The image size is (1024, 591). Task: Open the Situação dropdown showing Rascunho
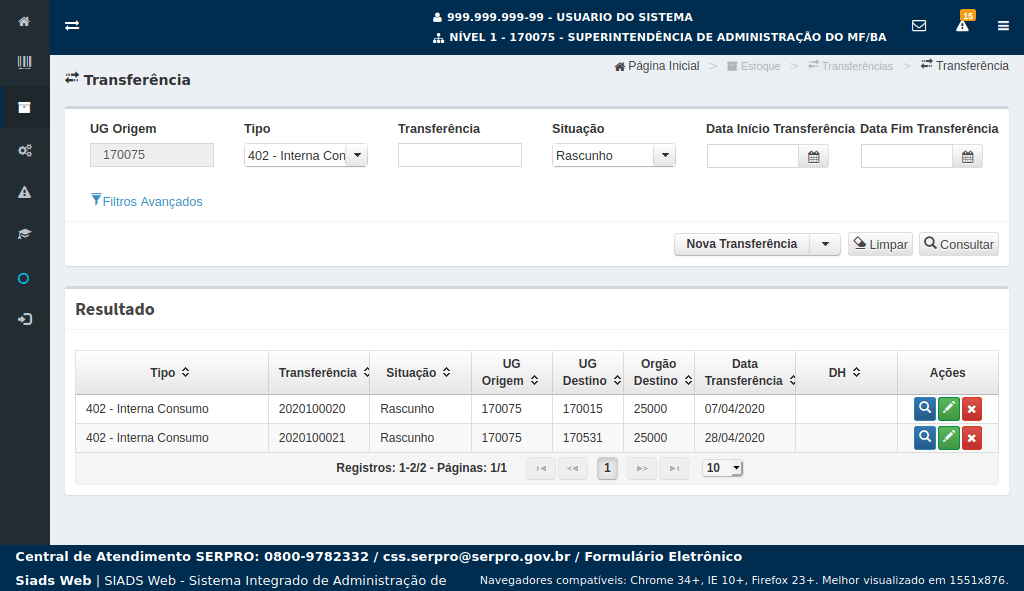point(613,155)
